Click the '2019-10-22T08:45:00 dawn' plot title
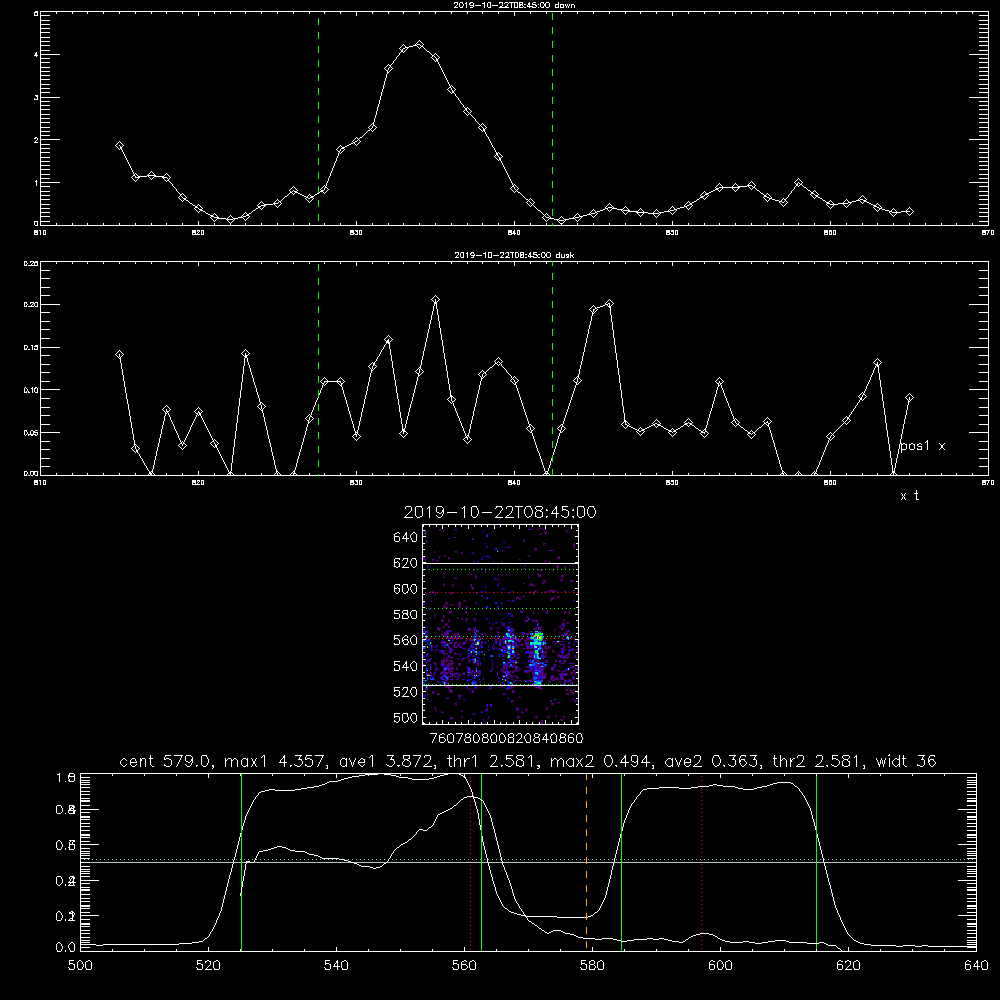 click(x=514, y=4)
